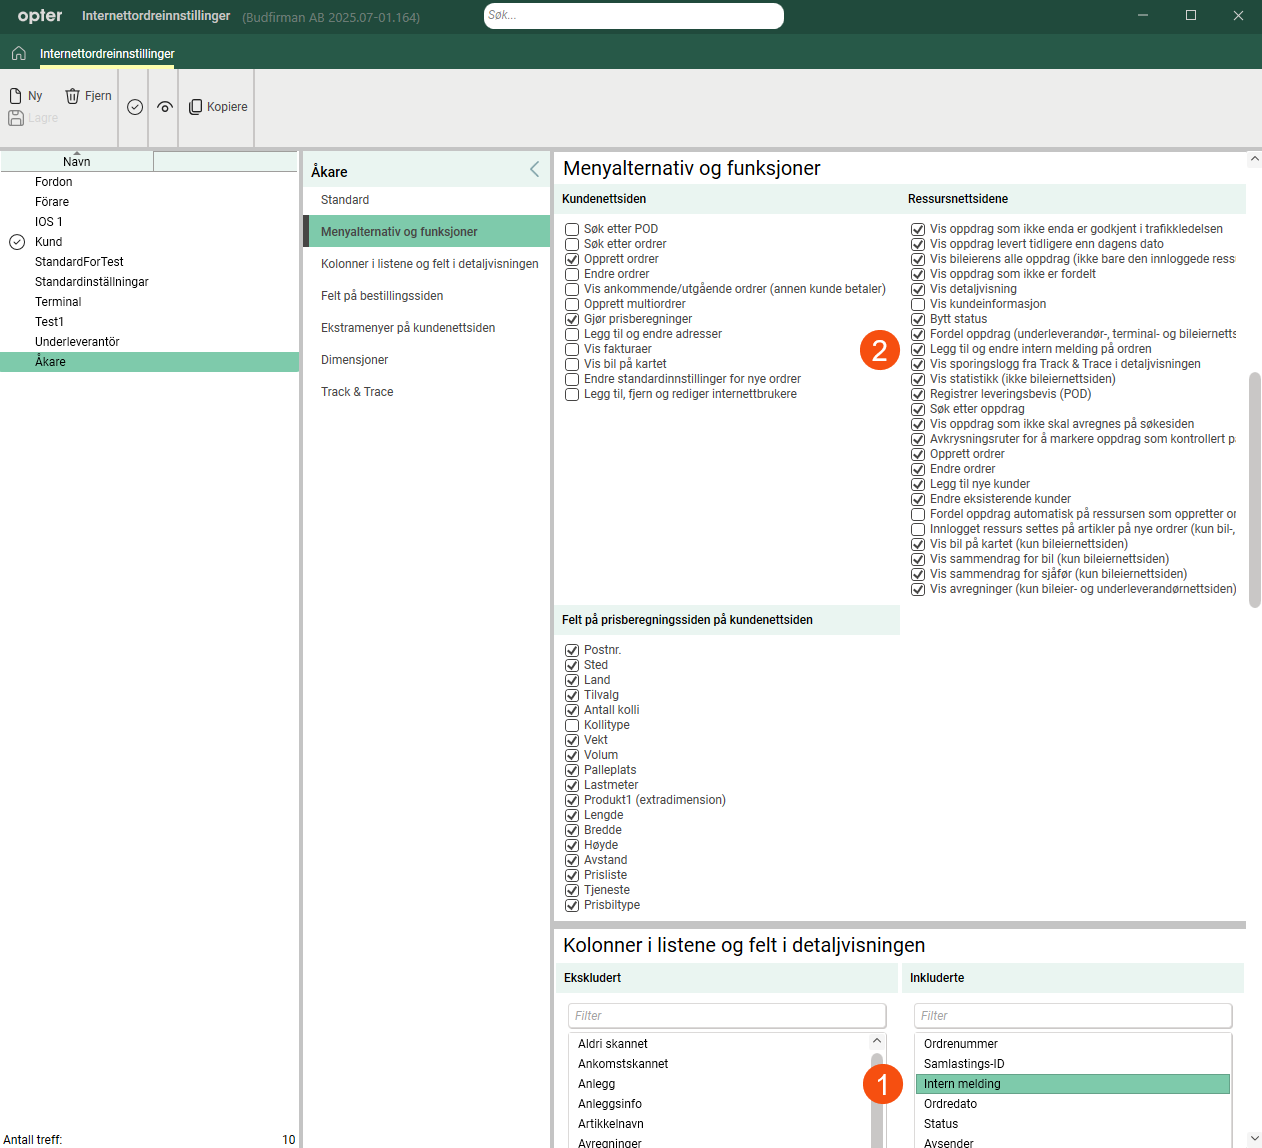Click the Kopiere copy icon
The image size is (1262, 1148).
(196, 107)
